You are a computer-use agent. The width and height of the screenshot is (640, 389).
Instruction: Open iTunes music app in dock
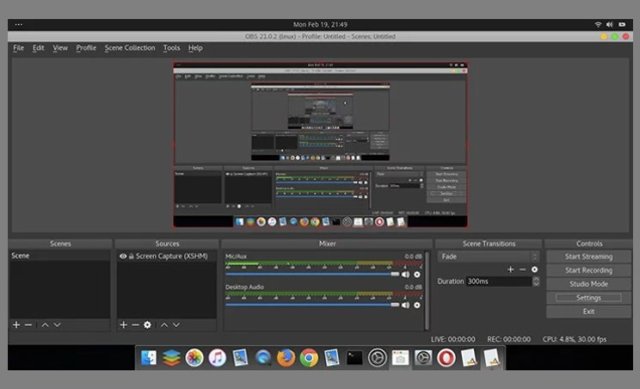pyautogui.click(x=217, y=358)
